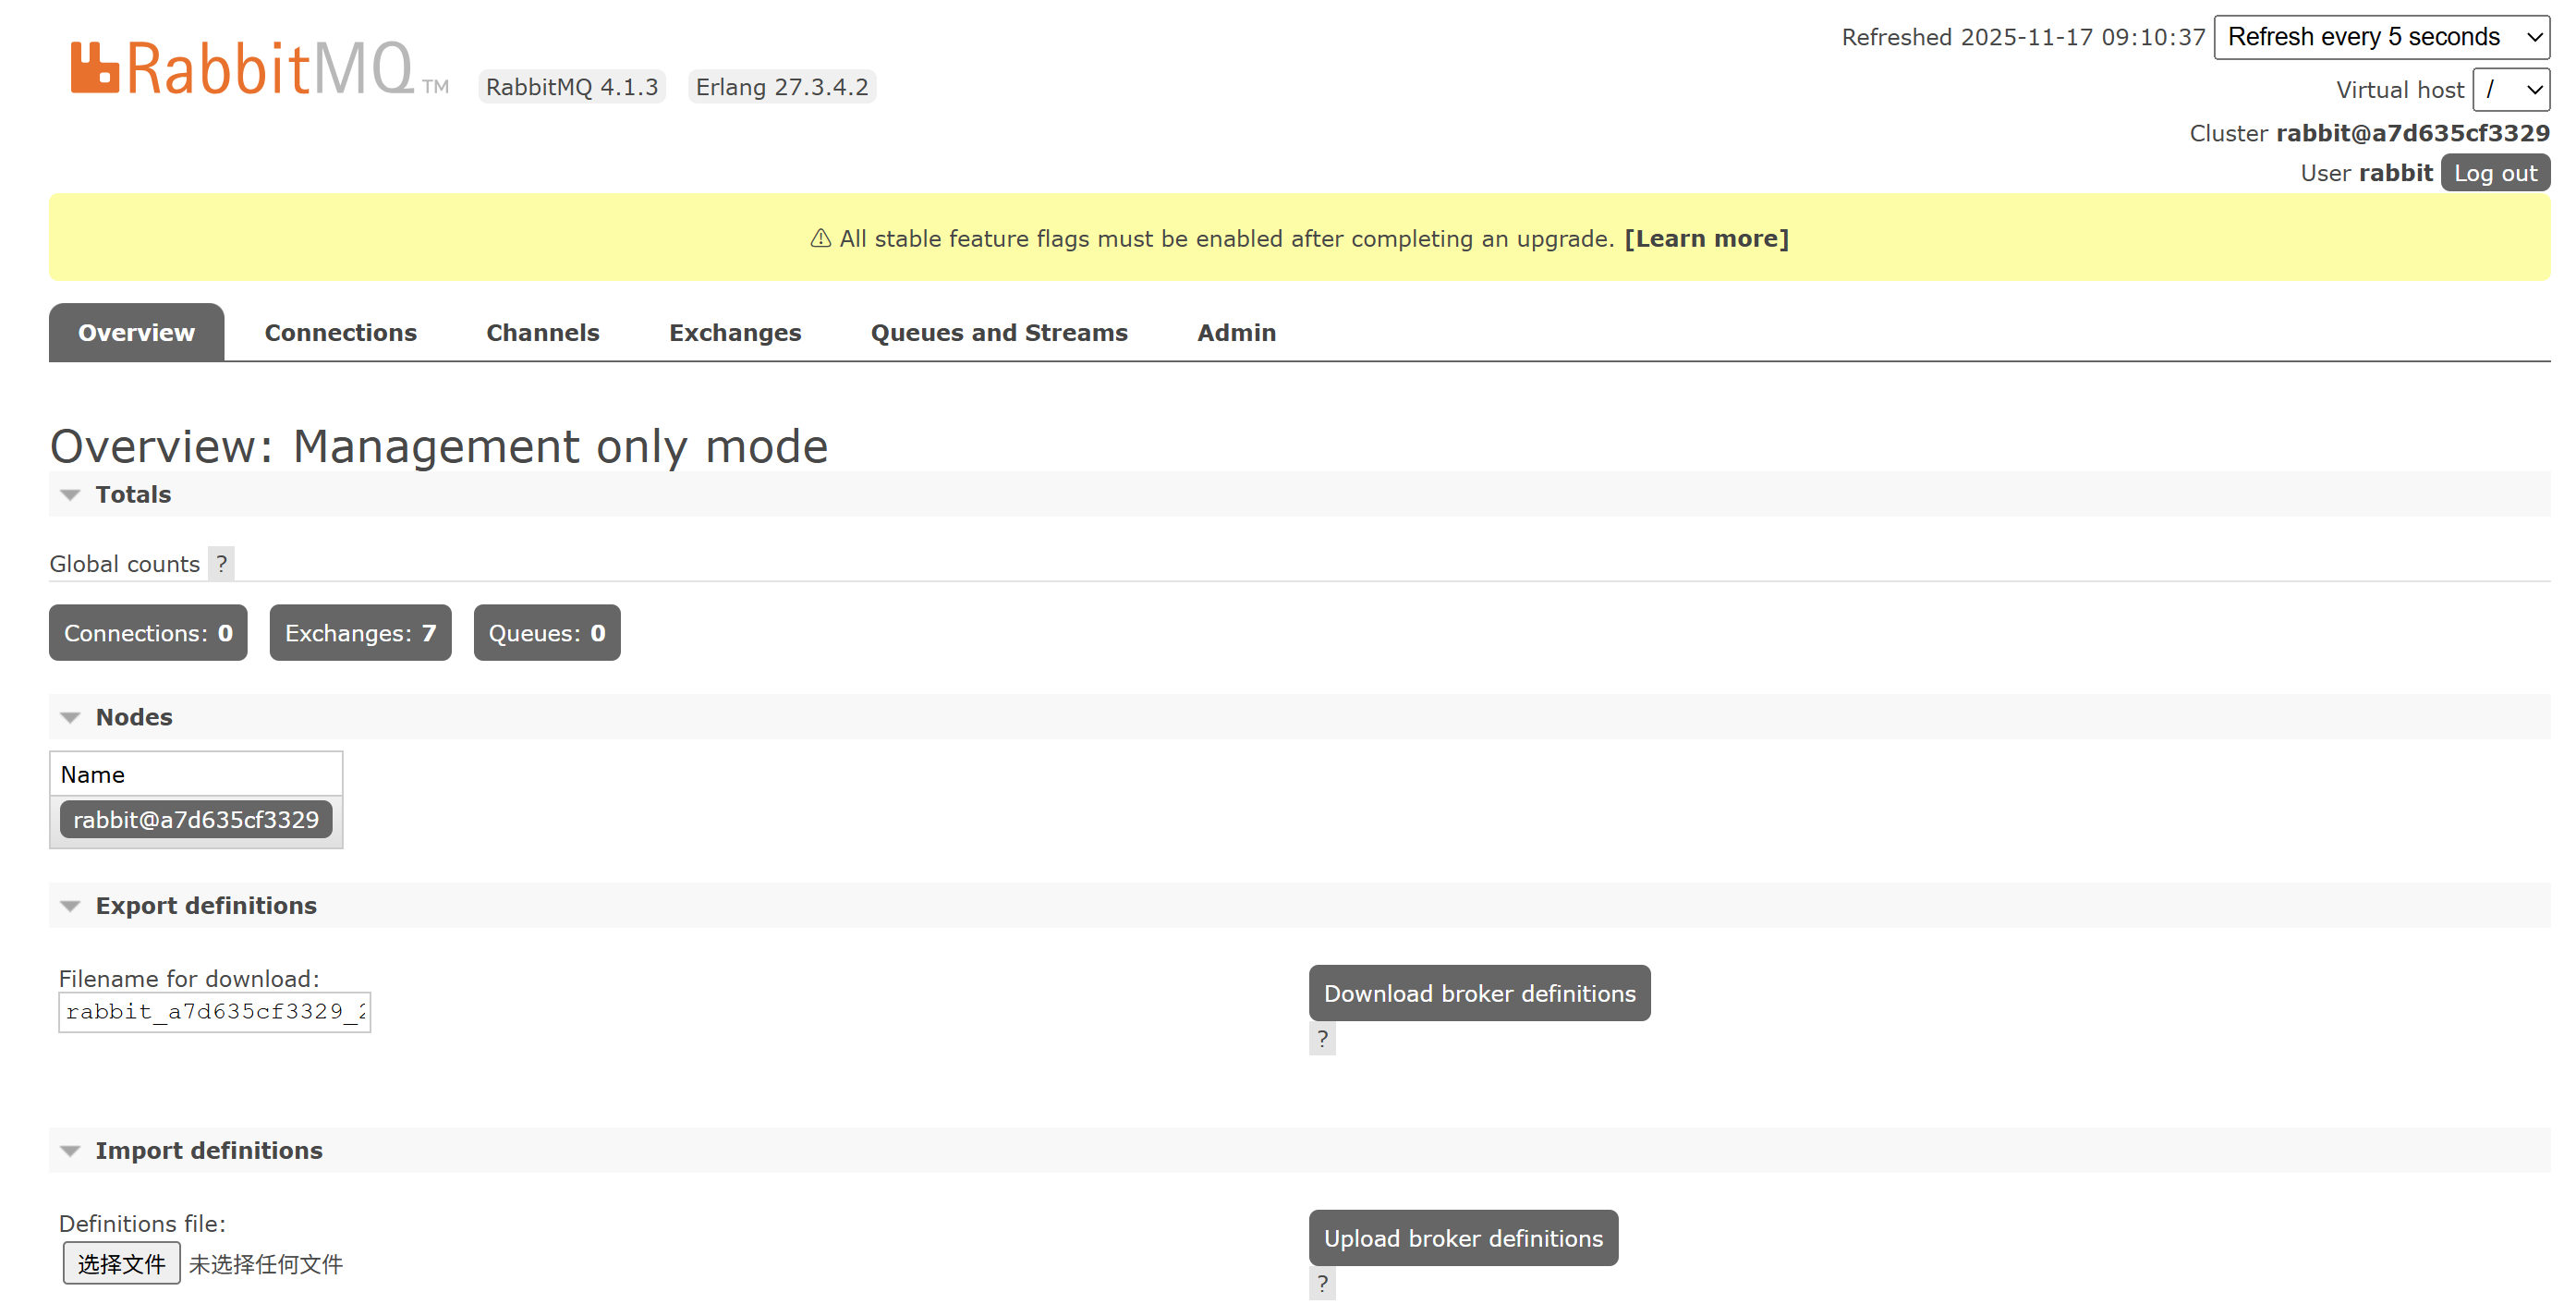Screen dimensions: 2576x1316
Task: Click Upload broker definitions button
Action: pyautogui.click(x=1463, y=1238)
